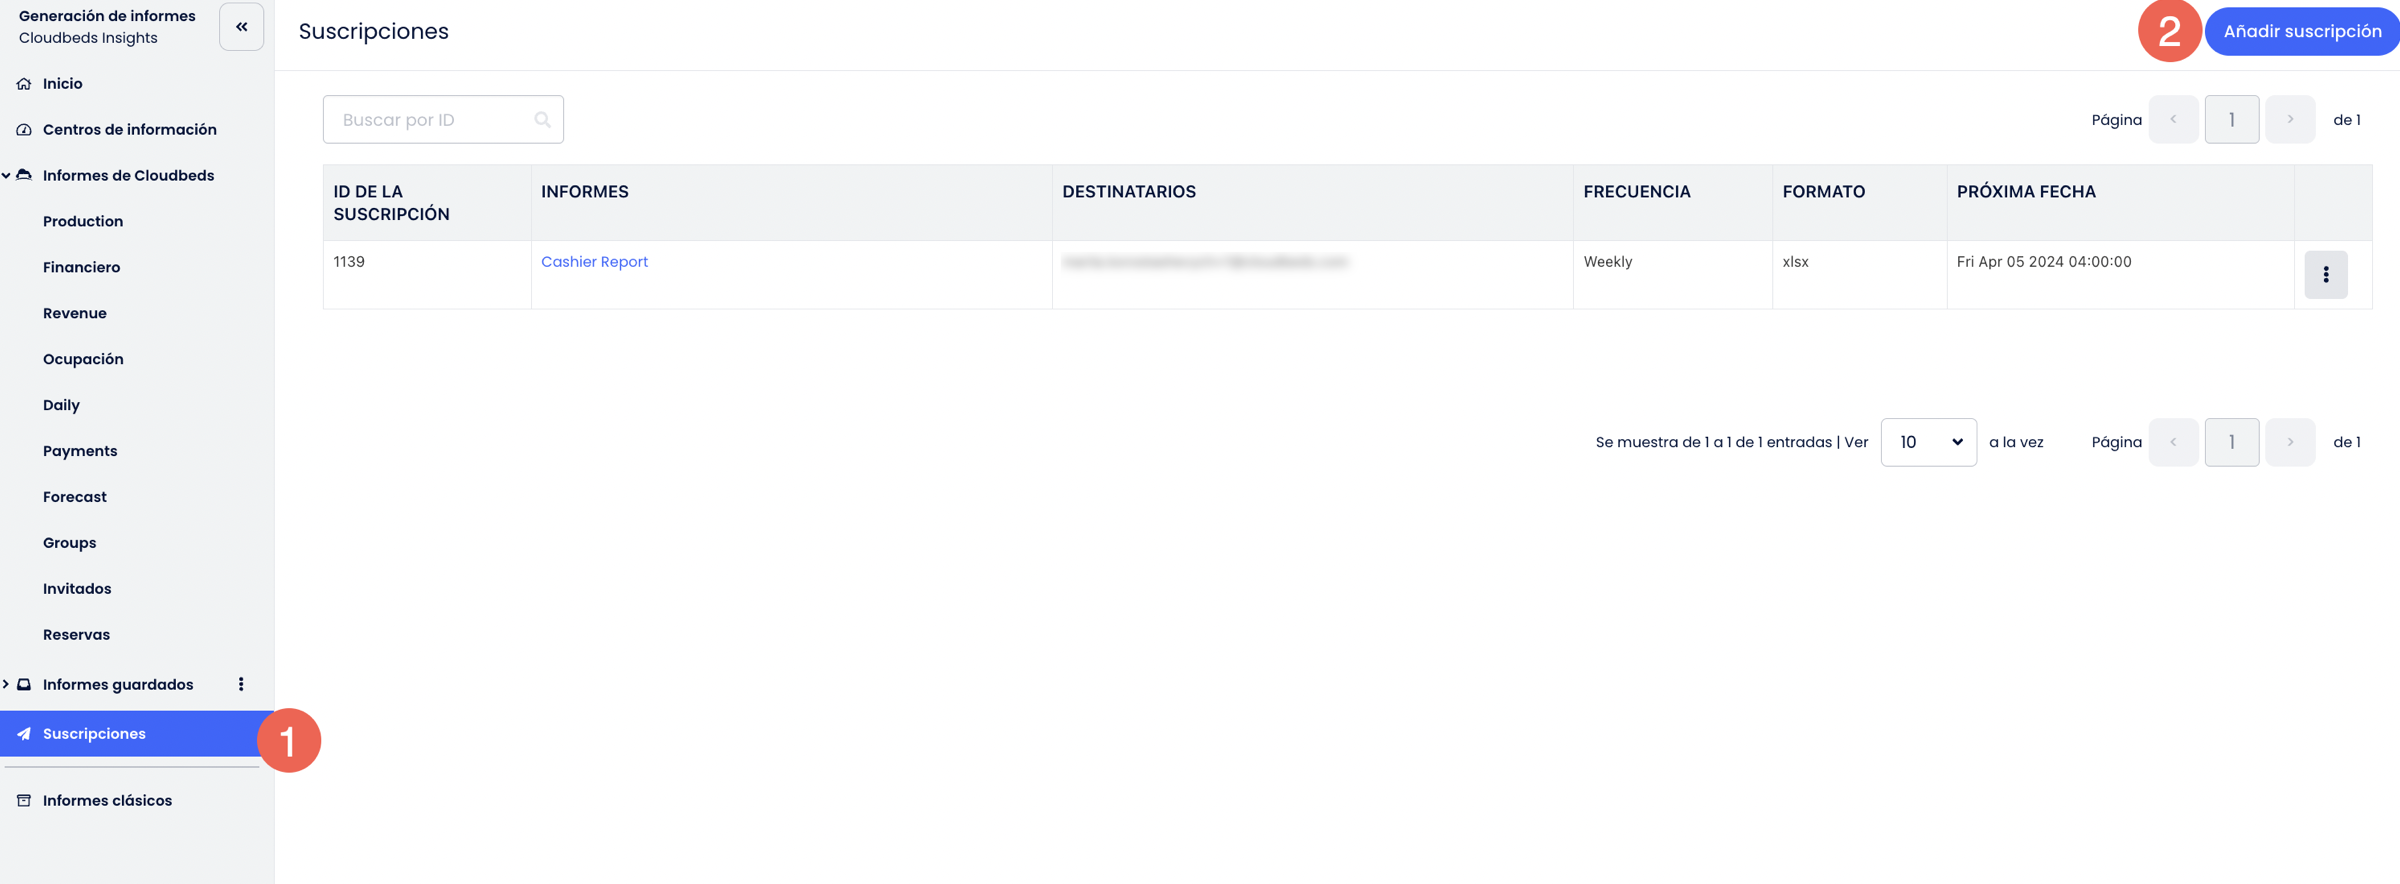Image resolution: width=2400 pixels, height=884 pixels.
Task: Expand the Informes guardados section
Action: coord(7,684)
